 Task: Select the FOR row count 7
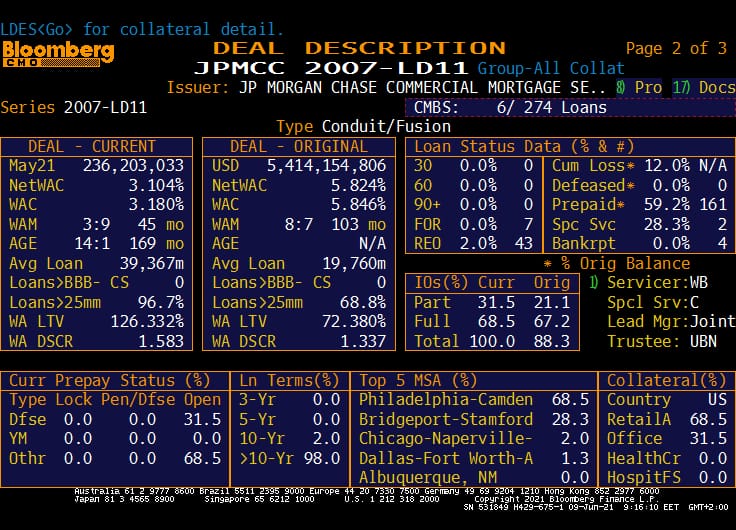tap(529, 224)
